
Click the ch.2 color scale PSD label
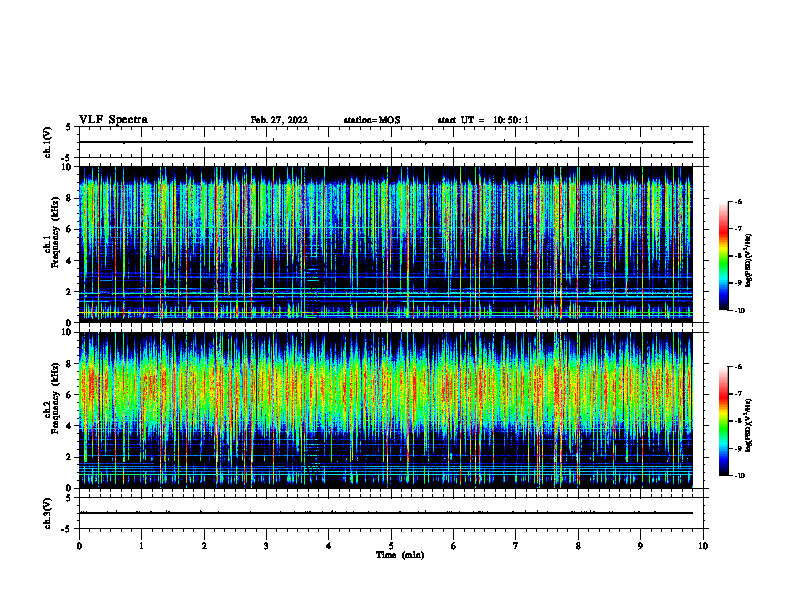point(749,425)
